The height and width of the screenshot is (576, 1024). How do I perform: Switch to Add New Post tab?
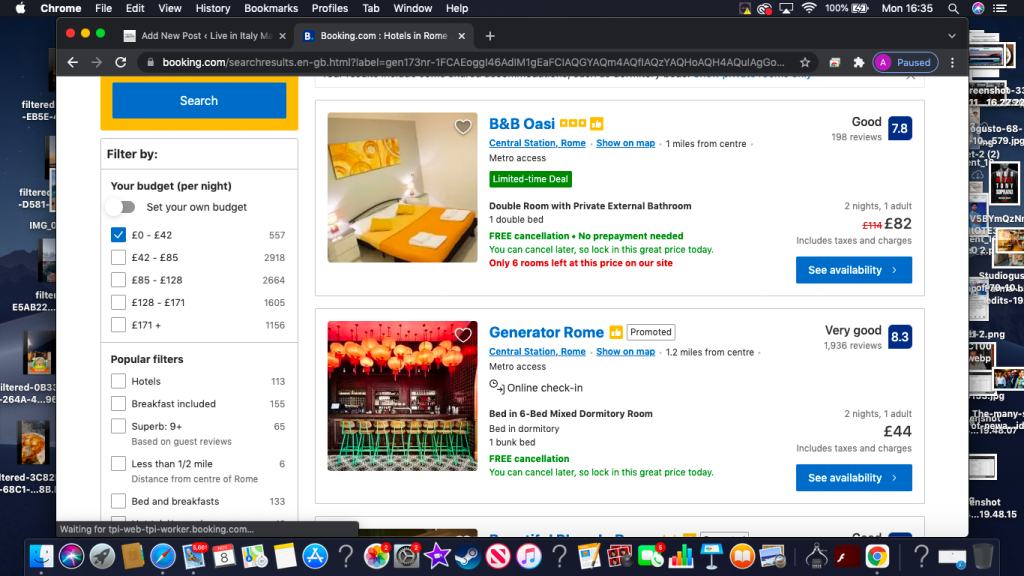205,36
